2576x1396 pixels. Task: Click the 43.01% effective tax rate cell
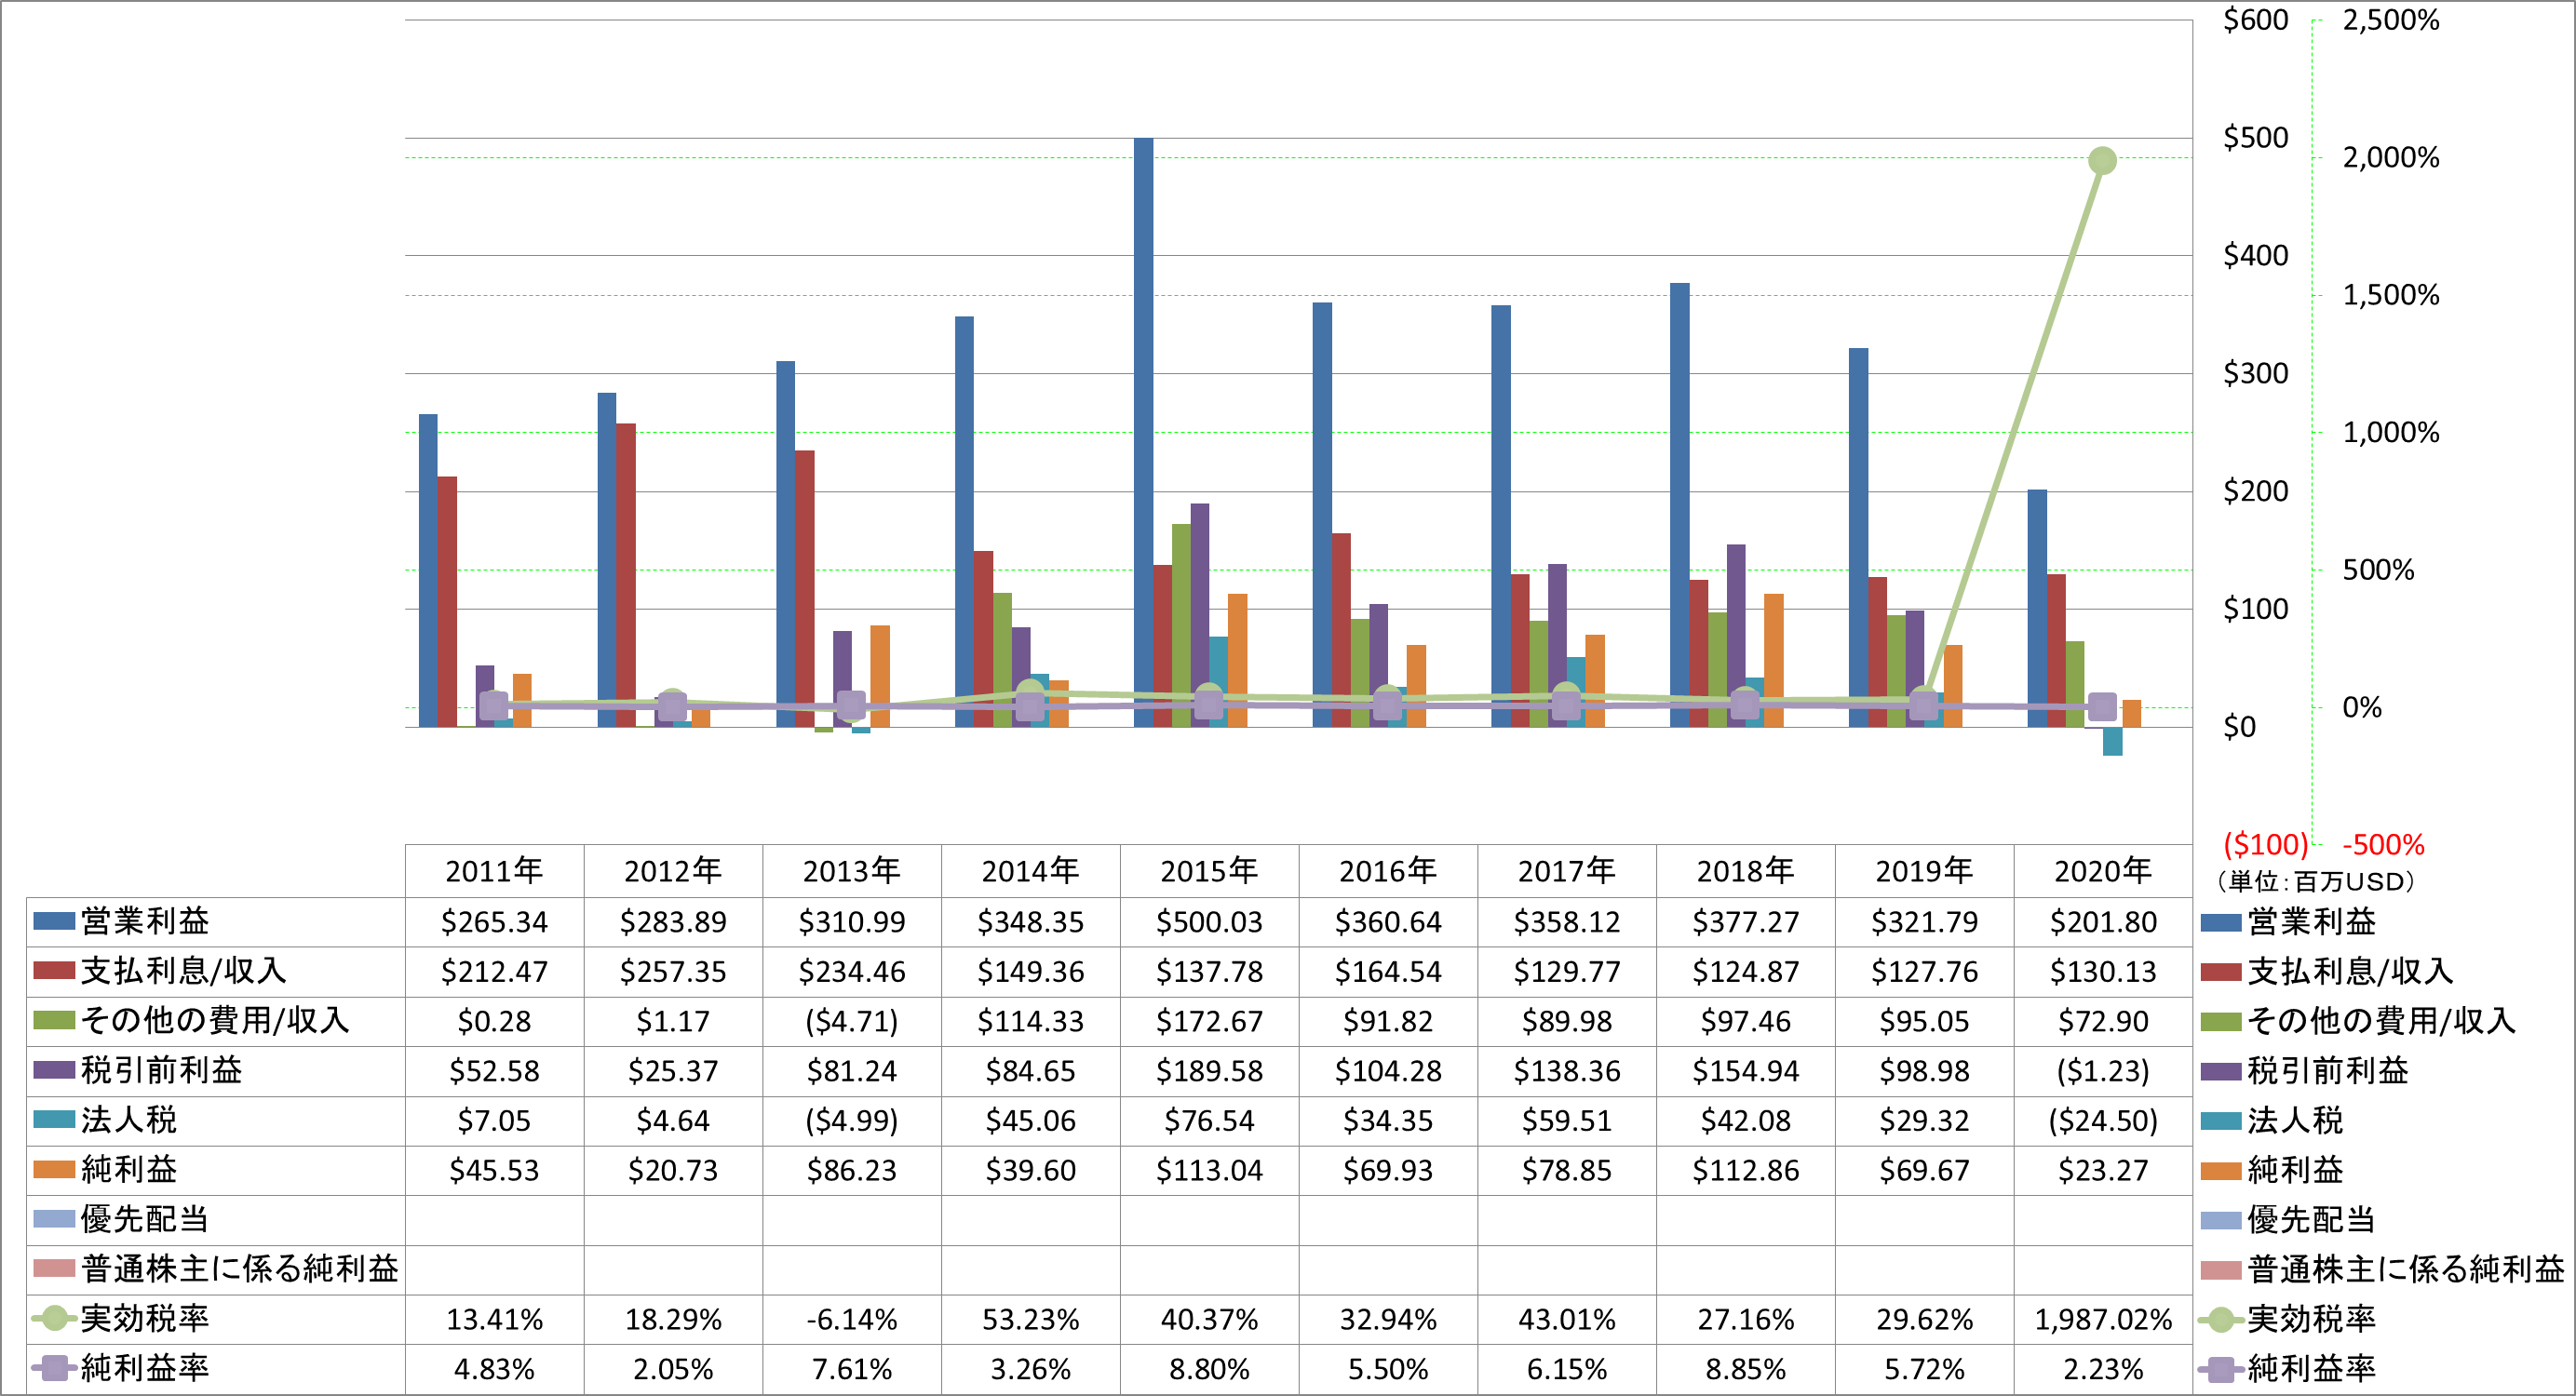[x=1567, y=1319]
